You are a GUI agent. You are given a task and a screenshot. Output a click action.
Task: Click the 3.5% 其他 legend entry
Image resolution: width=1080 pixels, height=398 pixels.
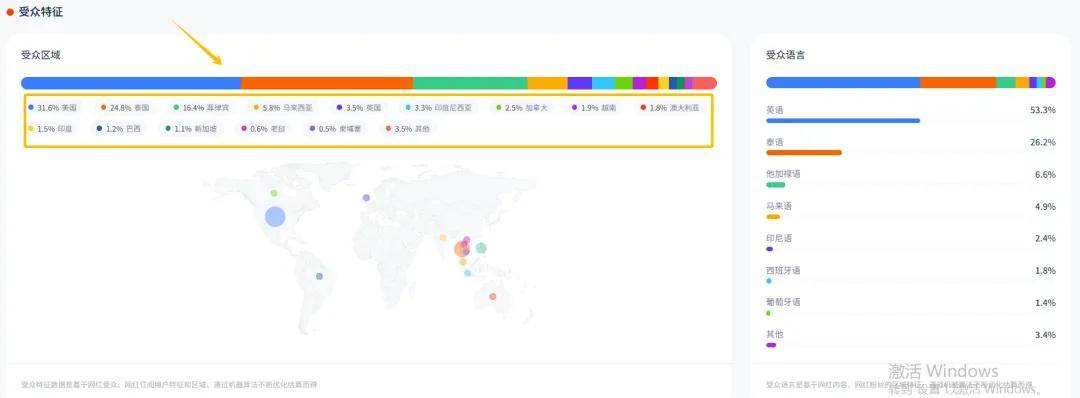tap(408, 129)
